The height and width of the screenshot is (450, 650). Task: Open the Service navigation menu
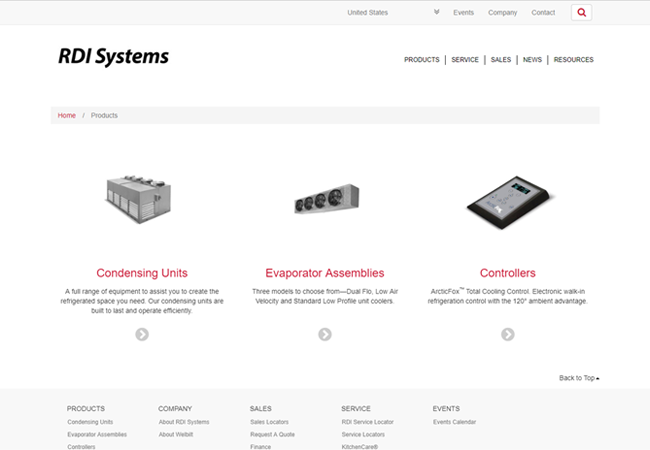465,60
